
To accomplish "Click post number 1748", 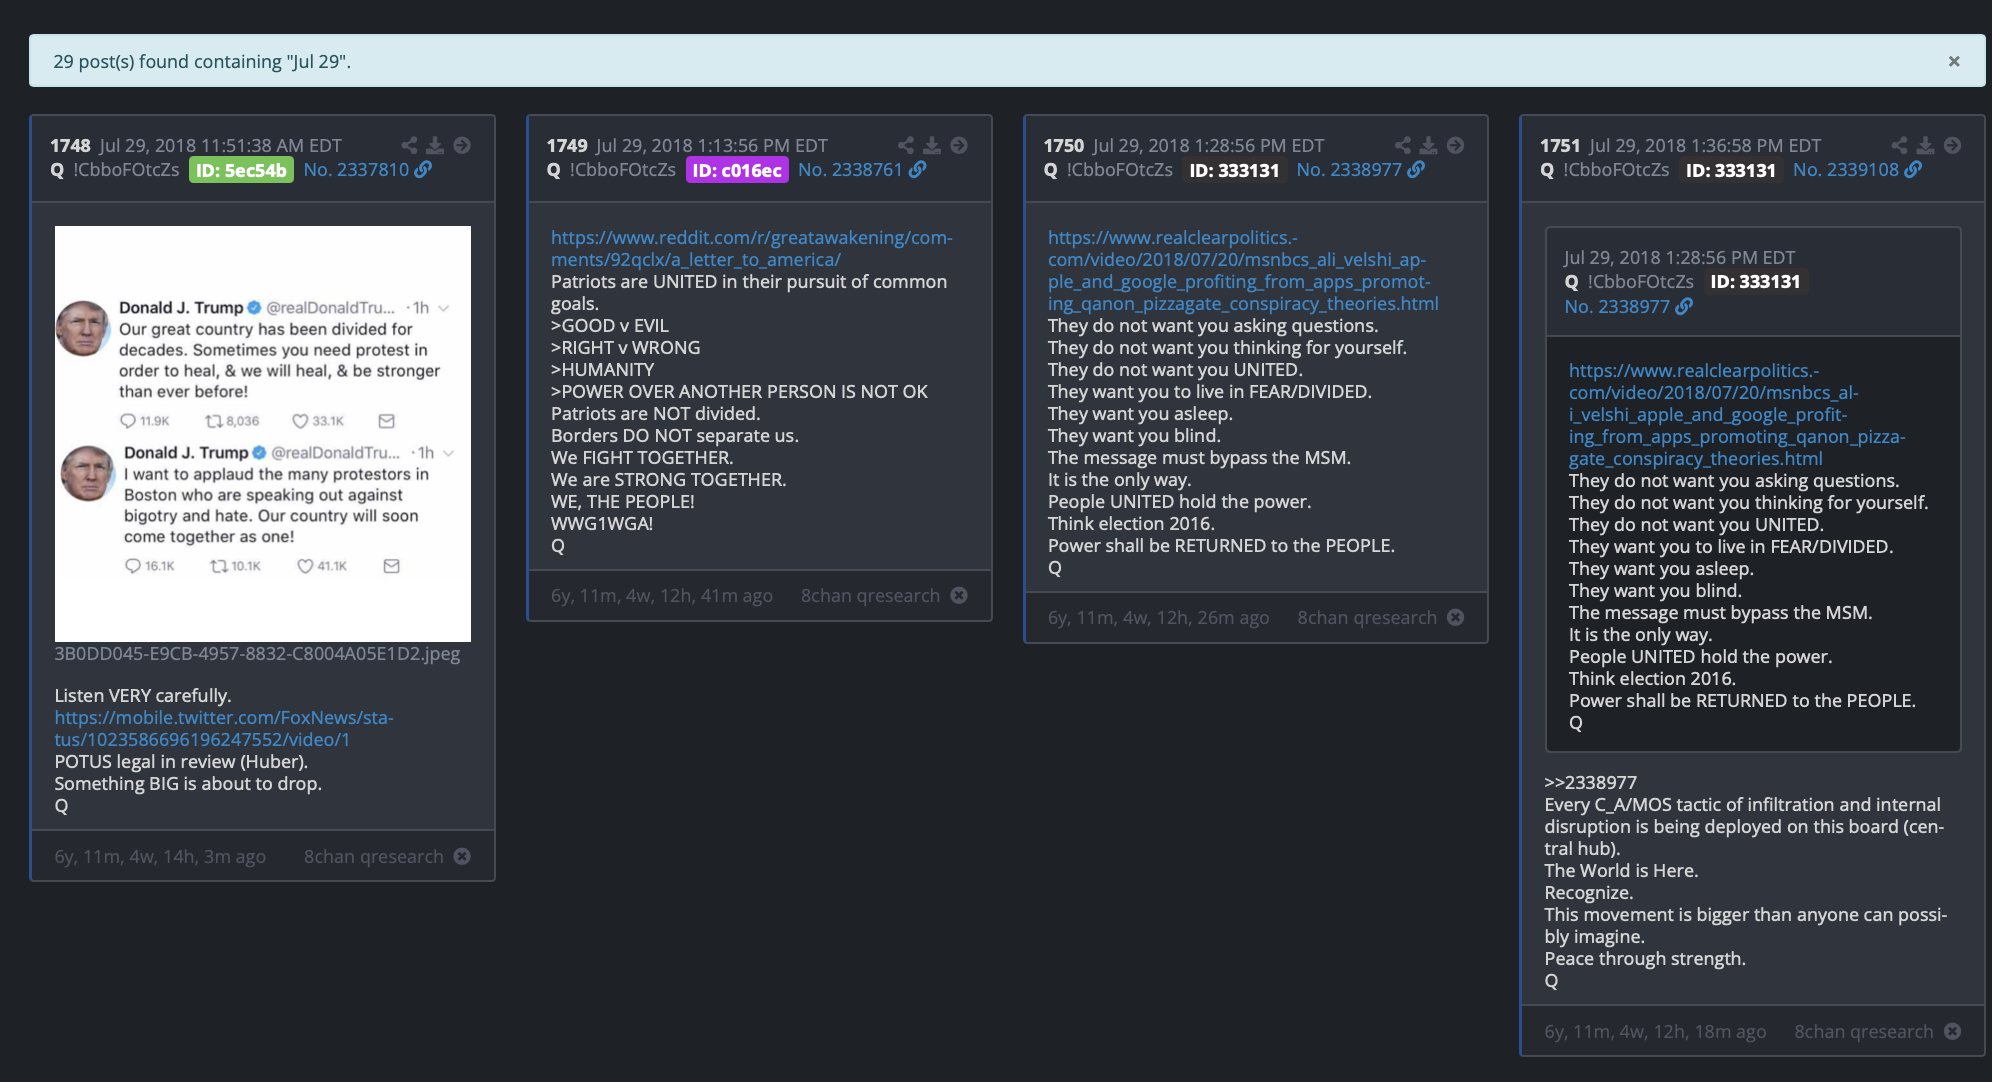I will pos(70,145).
